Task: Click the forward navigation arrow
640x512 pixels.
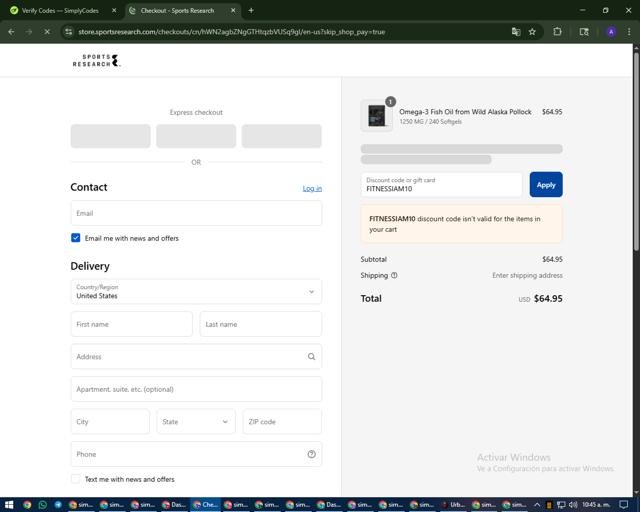Action: tap(29, 32)
